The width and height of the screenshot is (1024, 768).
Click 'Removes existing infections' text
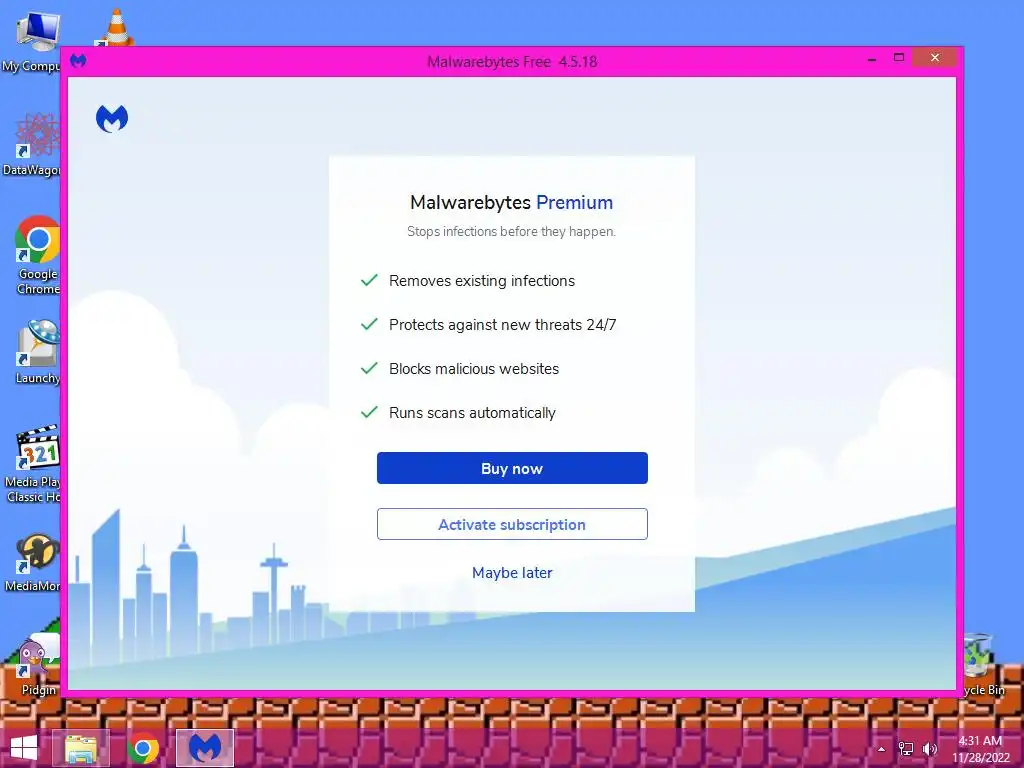pyautogui.click(x=482, y=281)
